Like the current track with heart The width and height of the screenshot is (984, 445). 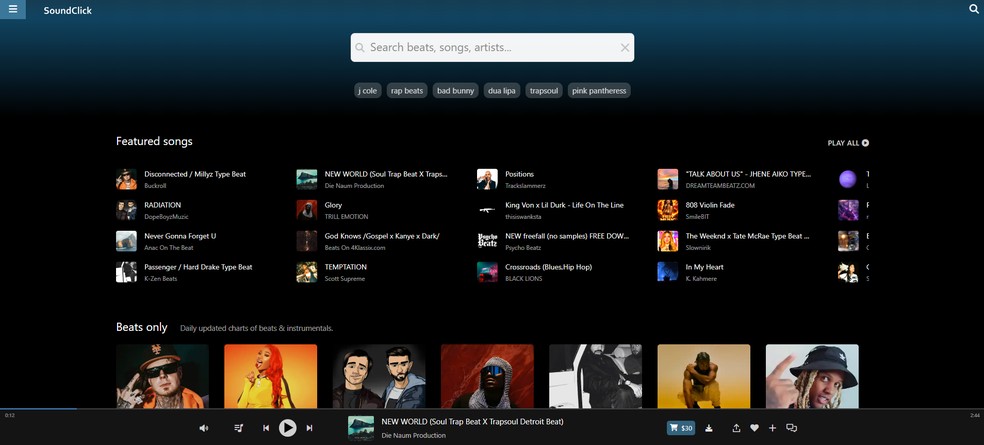point(754,428)
